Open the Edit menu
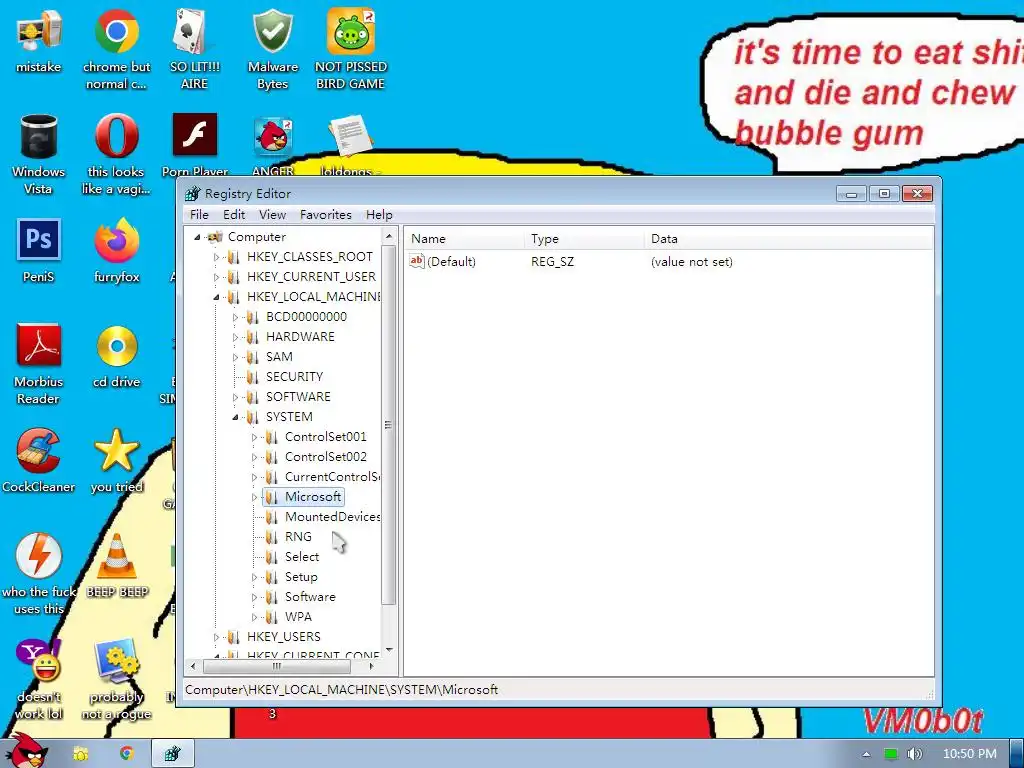Viewport: 1024px width, 768px height. [234, 215]
